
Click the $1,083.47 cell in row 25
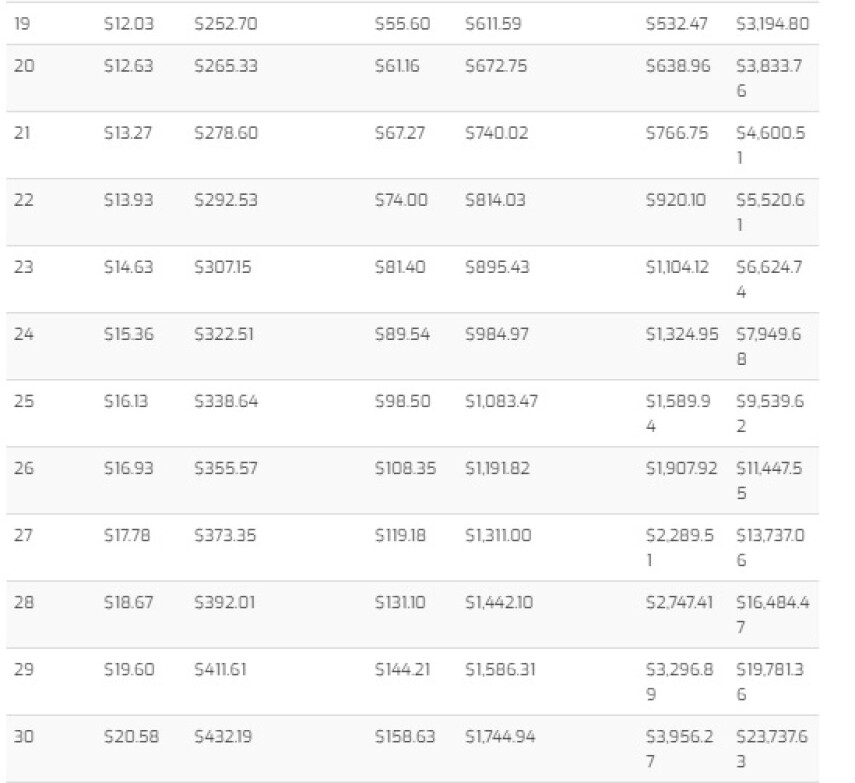pyautogui.click(x=502, y=401)
